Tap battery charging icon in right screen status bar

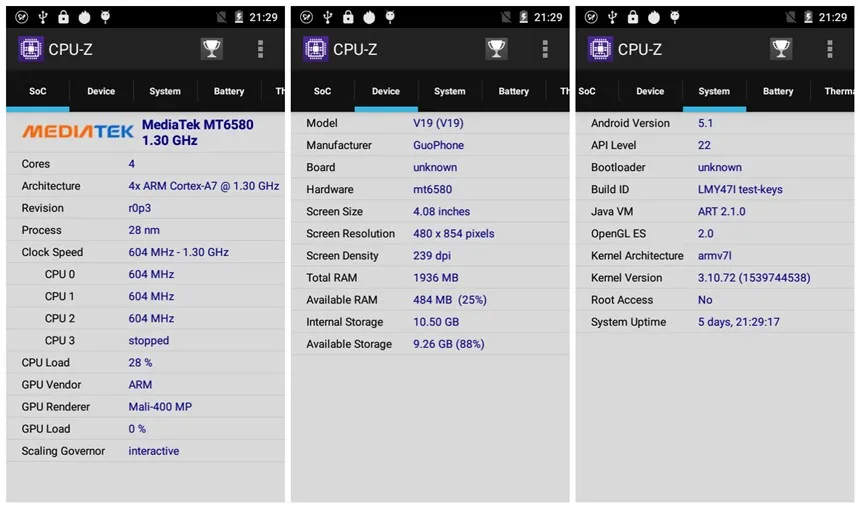[808, 17]
